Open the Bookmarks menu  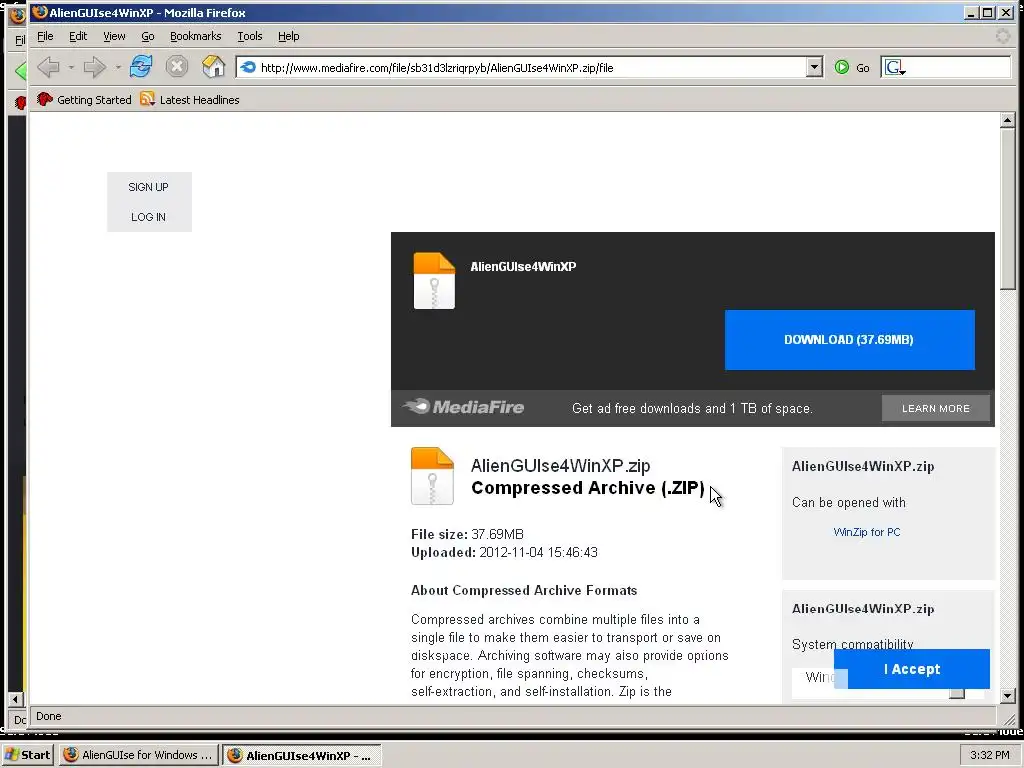point(195,36)
